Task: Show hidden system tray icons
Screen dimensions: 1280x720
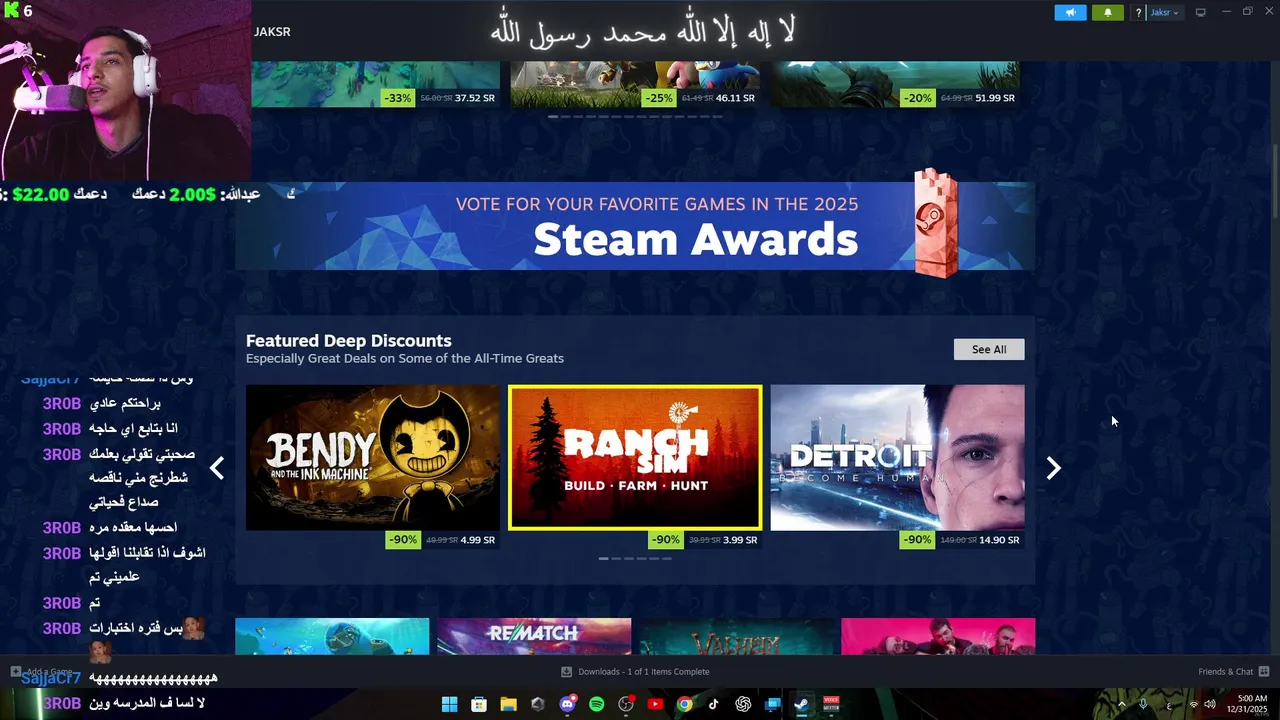Action: click(1121, 704)
